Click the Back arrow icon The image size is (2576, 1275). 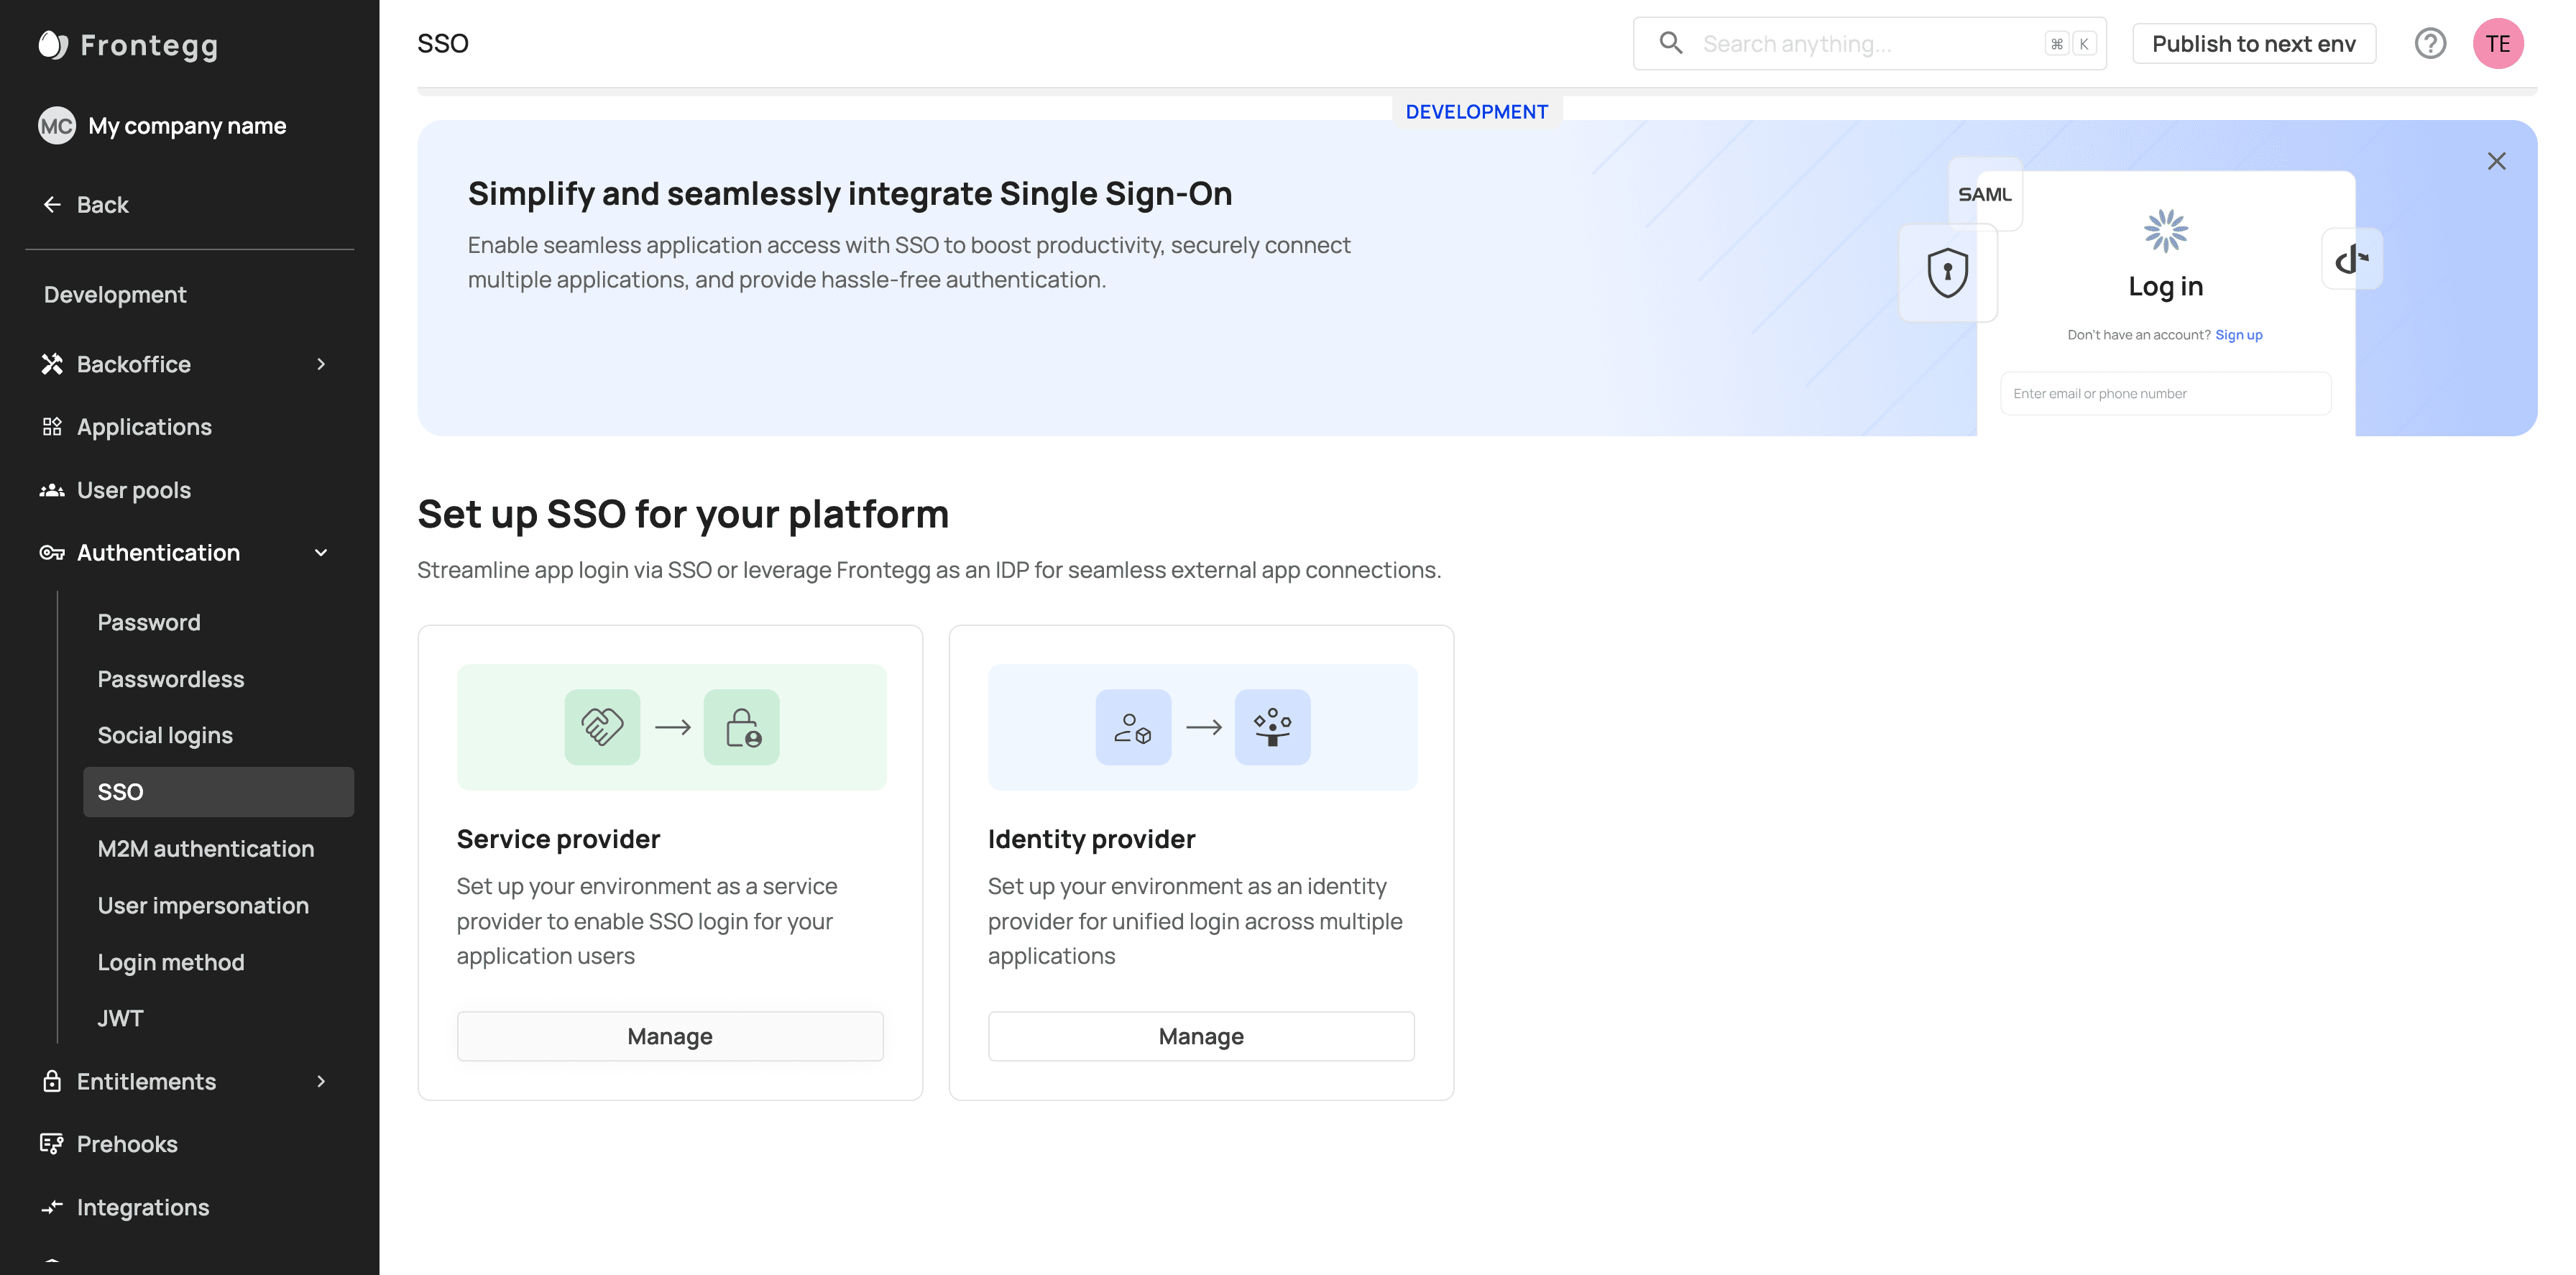(52, 205)
